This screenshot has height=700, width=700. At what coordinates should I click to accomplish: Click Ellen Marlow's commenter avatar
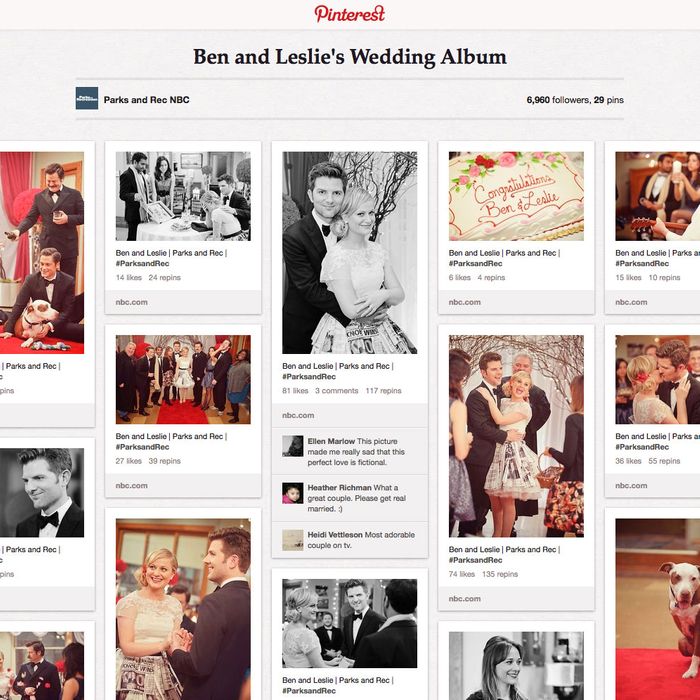(293, 446)
